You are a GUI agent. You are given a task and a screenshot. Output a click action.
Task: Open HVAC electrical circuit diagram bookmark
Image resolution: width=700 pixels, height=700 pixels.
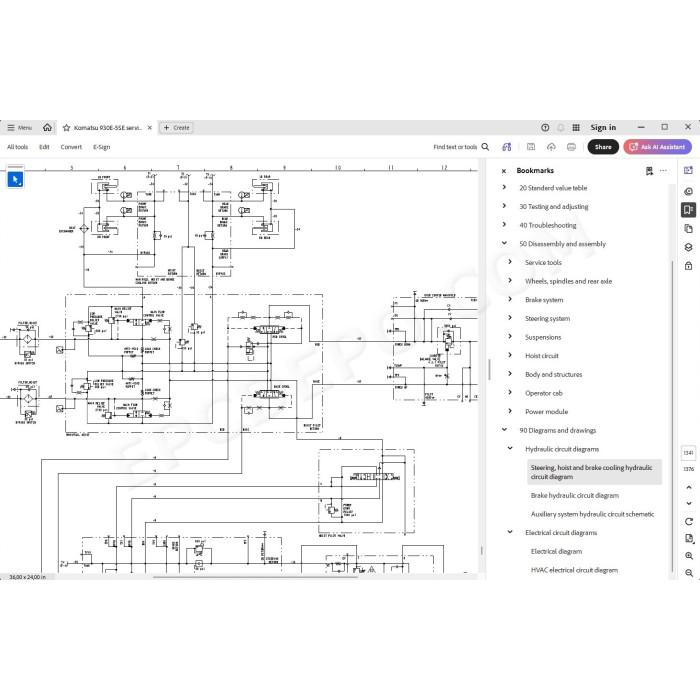[x=574, y=570]
